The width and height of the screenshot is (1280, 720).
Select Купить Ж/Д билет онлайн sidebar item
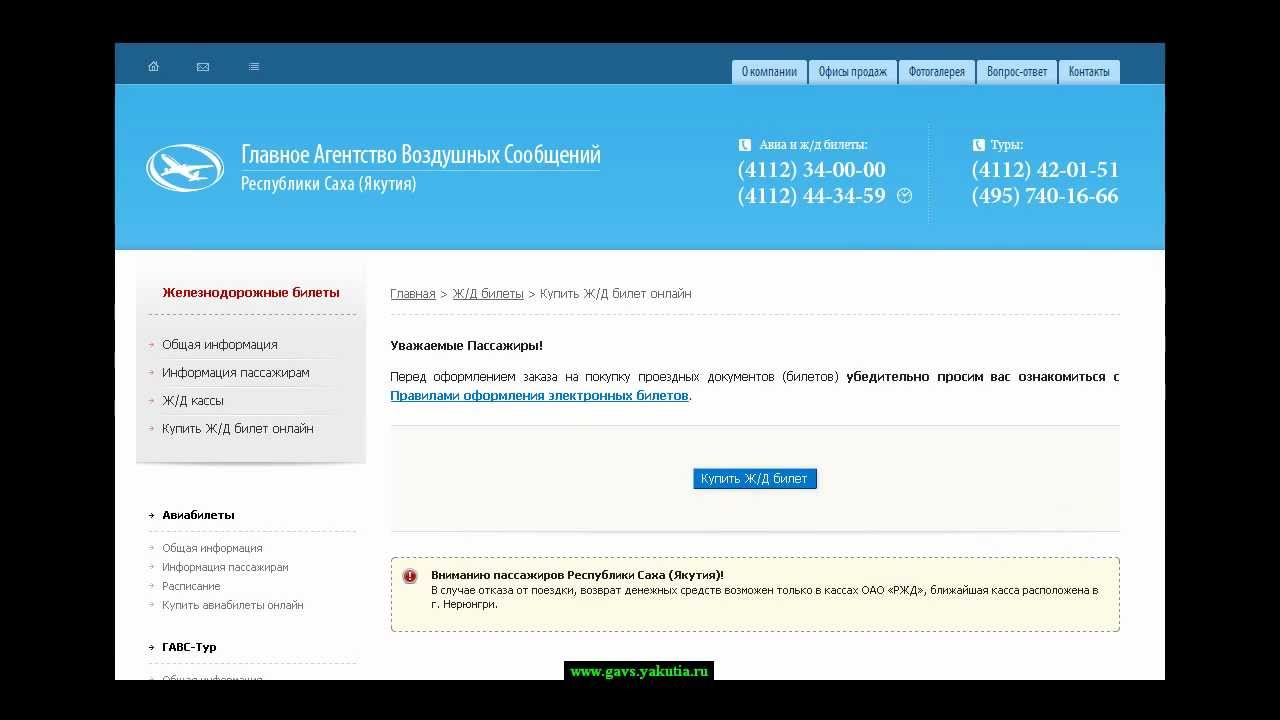pos(238,429)
